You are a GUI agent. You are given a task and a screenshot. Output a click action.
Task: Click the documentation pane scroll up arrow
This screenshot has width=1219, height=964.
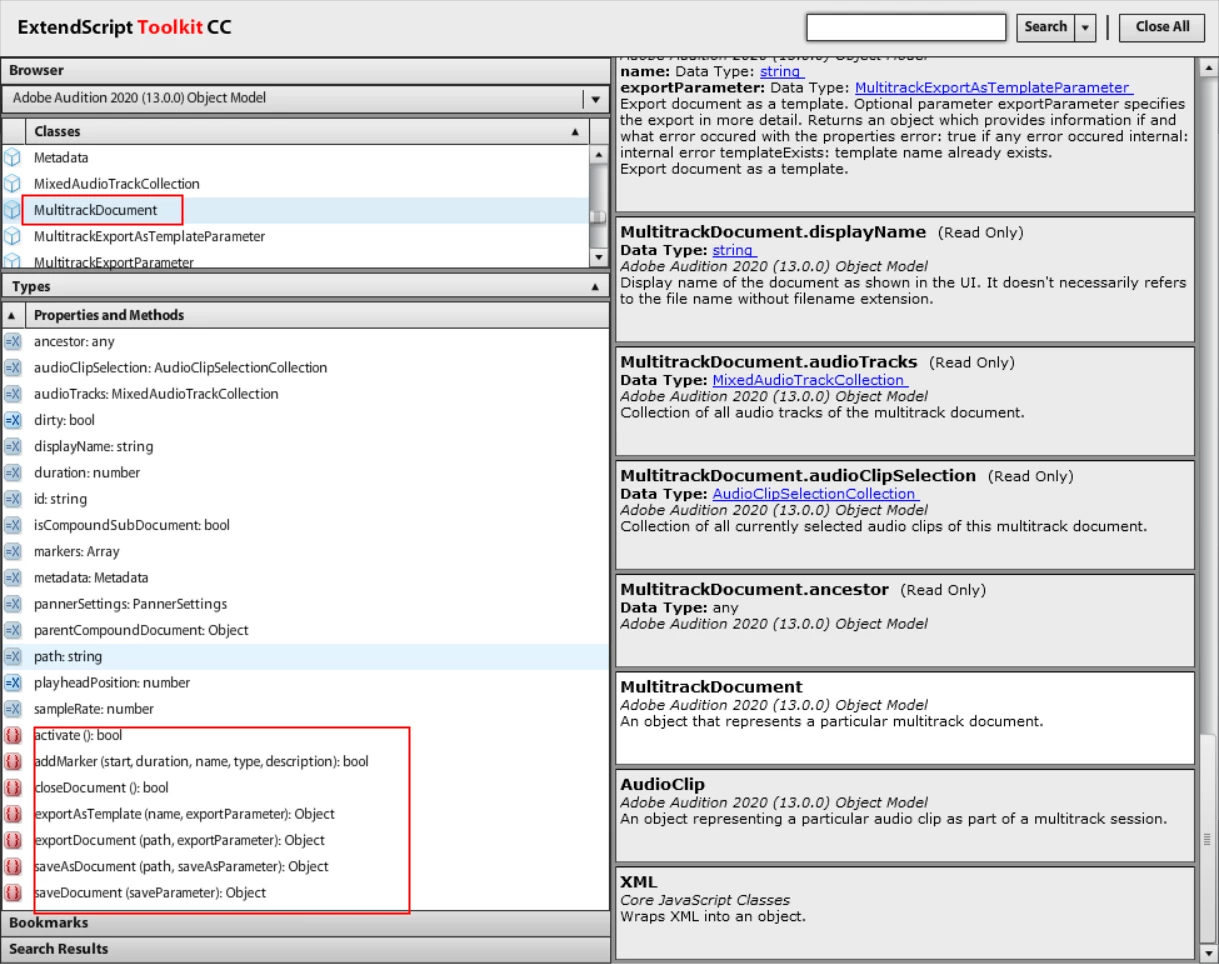point(1209,68)
